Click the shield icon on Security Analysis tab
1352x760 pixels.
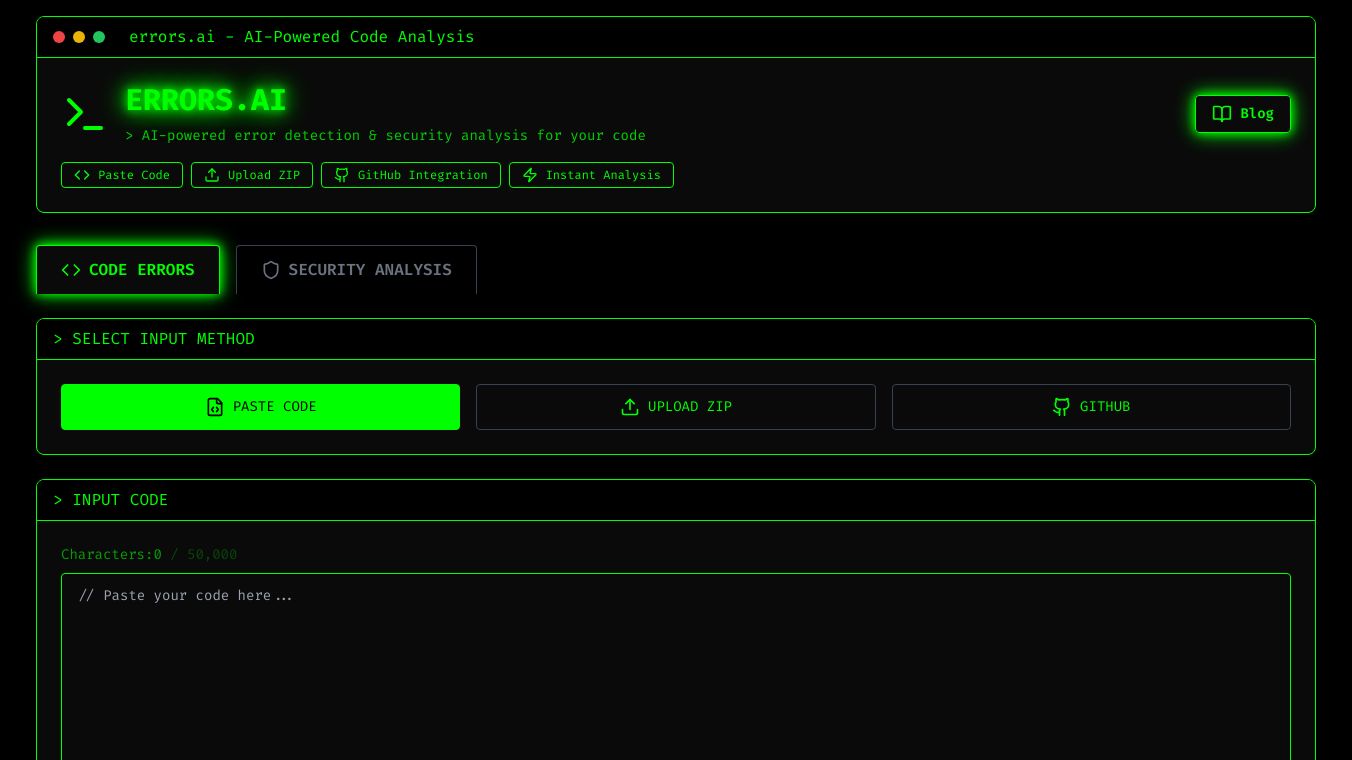click(x=271, y=270)
